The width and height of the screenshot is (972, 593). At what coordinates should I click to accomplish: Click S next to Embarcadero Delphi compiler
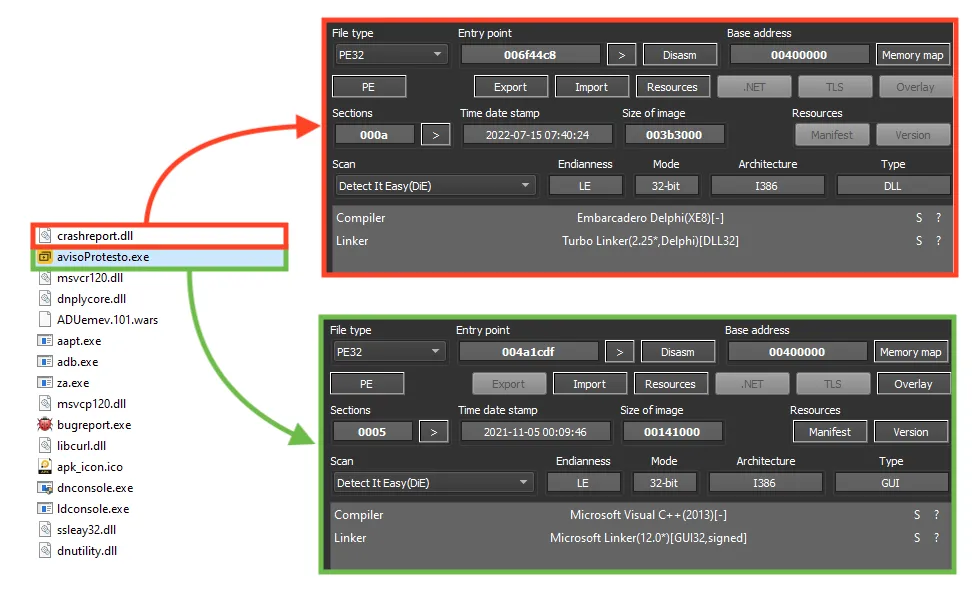[x=919, y=217]
